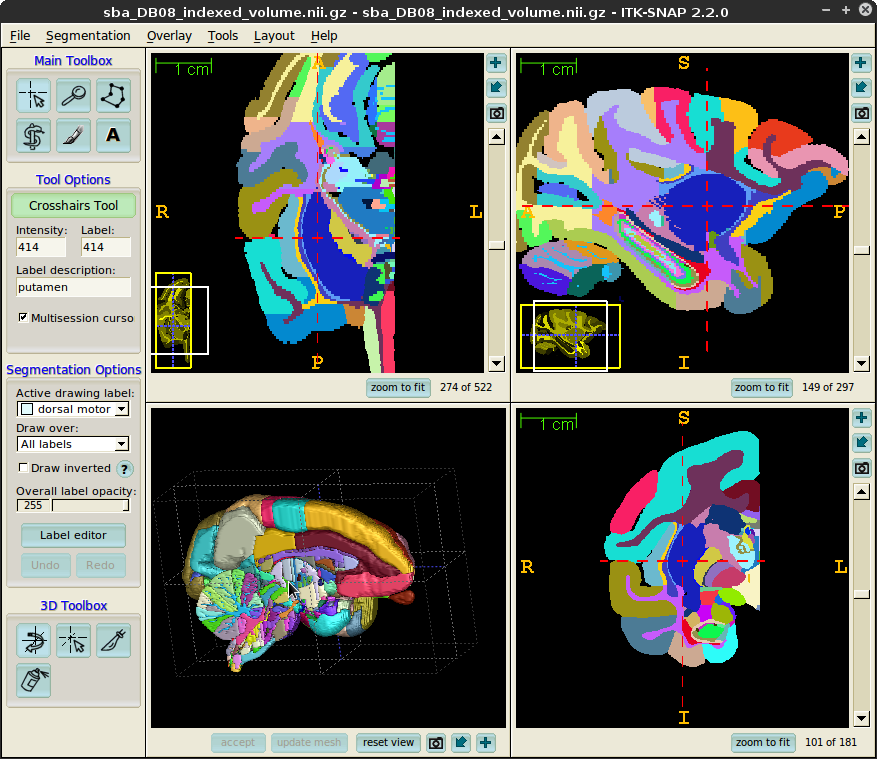Screen dimensions: 877x759
Task: Open the Overlay menu
Action: (169, 36)
